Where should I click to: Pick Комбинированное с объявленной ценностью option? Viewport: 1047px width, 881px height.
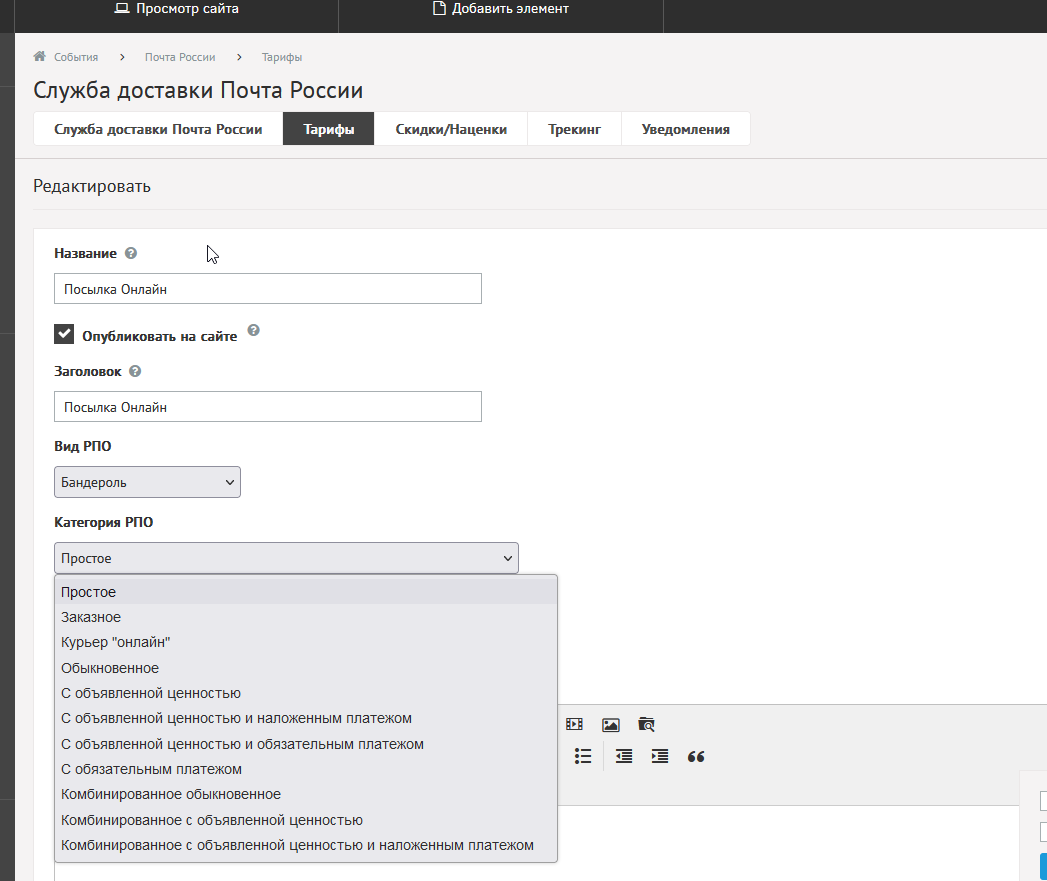click(306, 820)
